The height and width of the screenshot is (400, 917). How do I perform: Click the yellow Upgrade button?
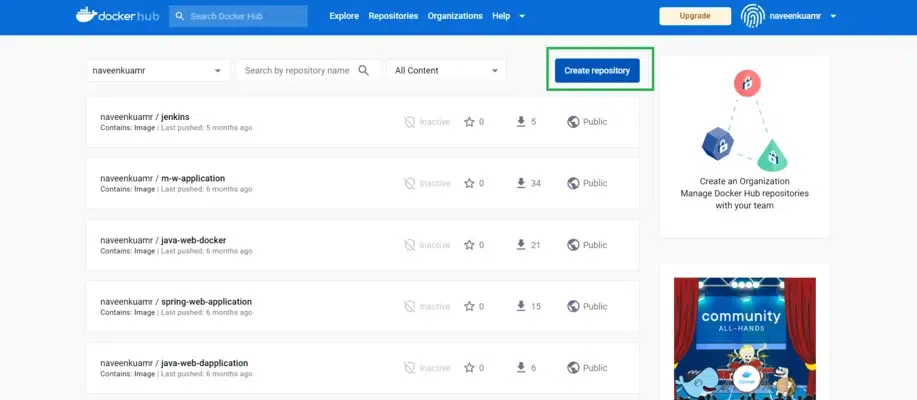694,16
